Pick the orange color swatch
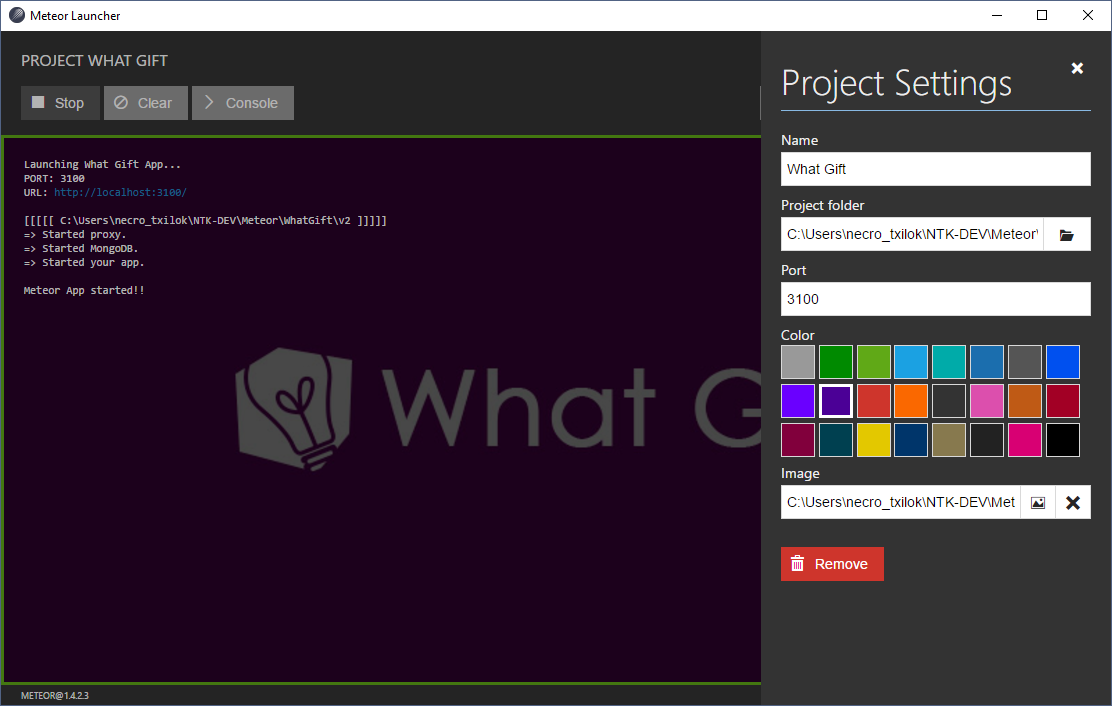 tap(911, 400)
